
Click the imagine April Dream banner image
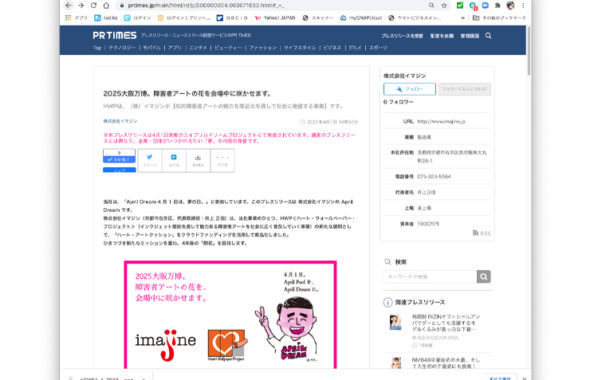point(230,315)
